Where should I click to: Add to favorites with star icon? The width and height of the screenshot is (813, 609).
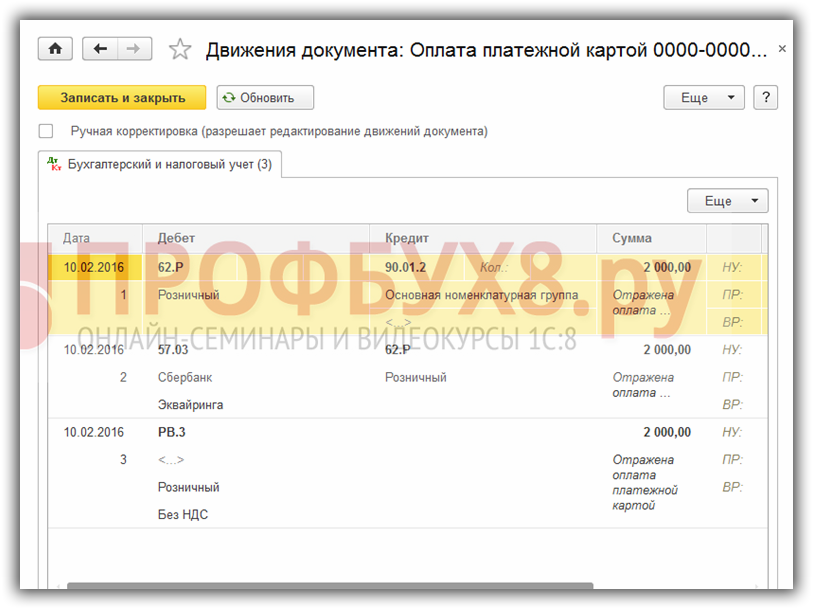[180, 49]
